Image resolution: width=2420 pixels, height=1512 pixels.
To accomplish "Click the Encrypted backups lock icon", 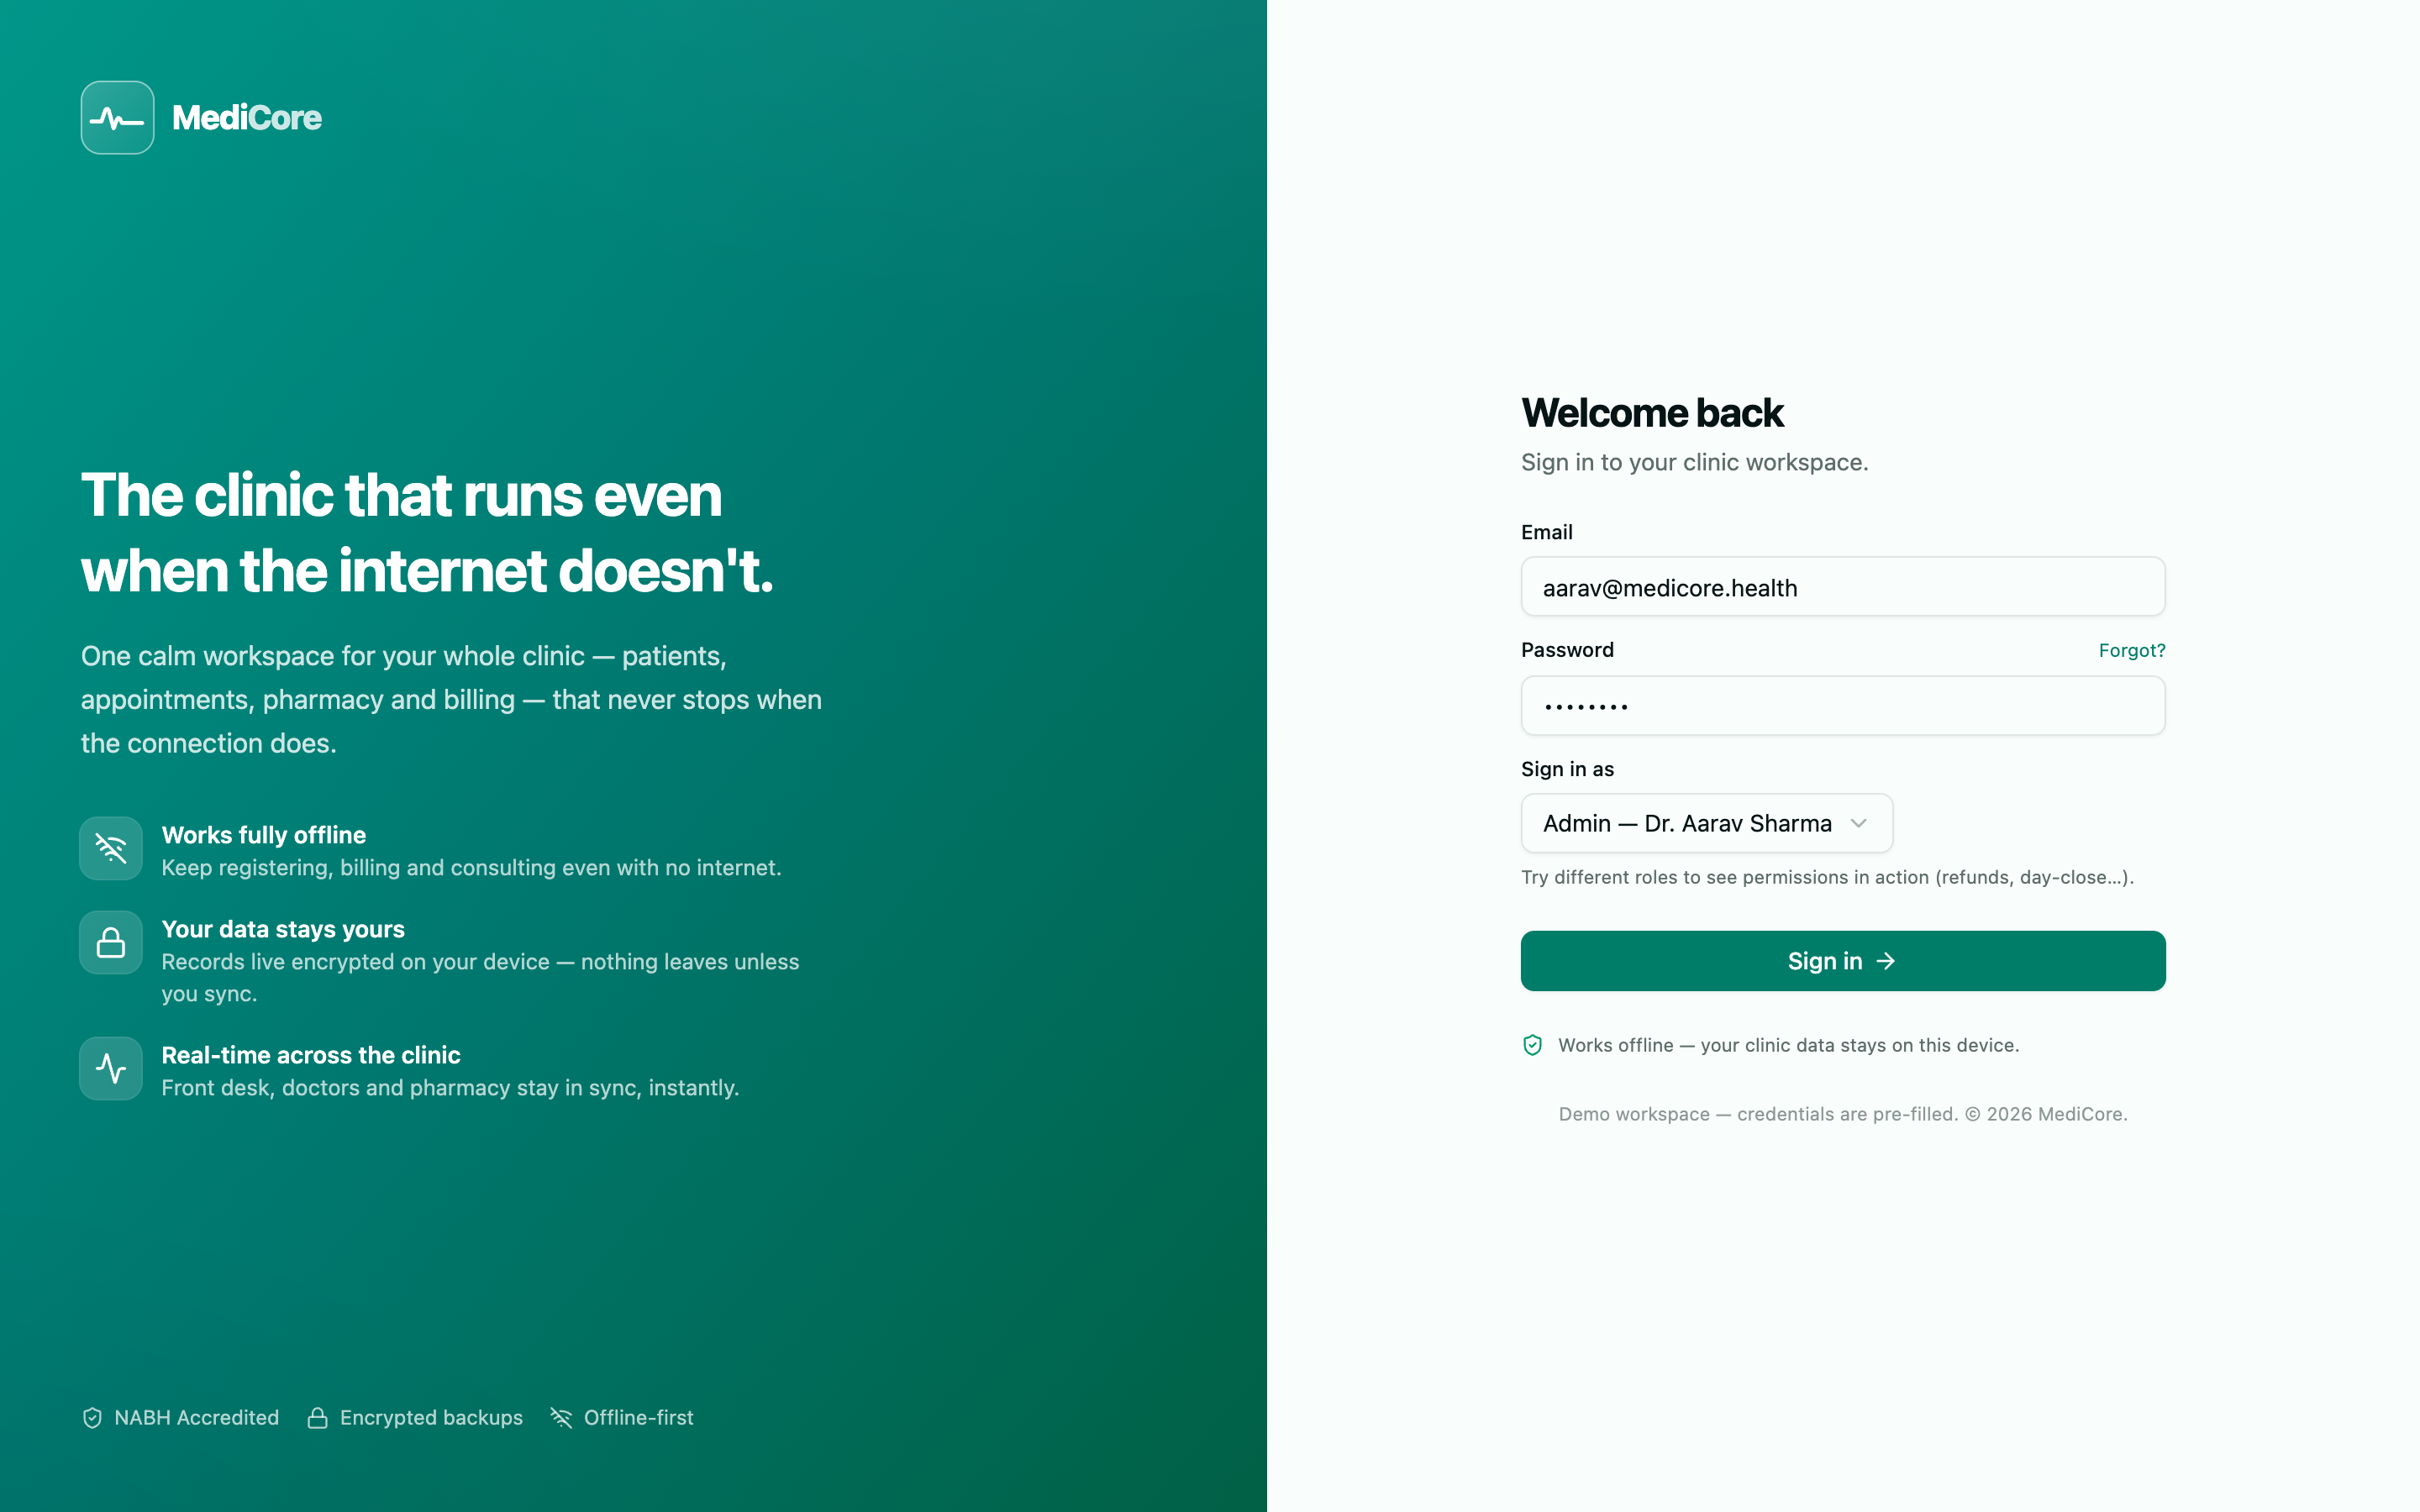I will 317,1418.
